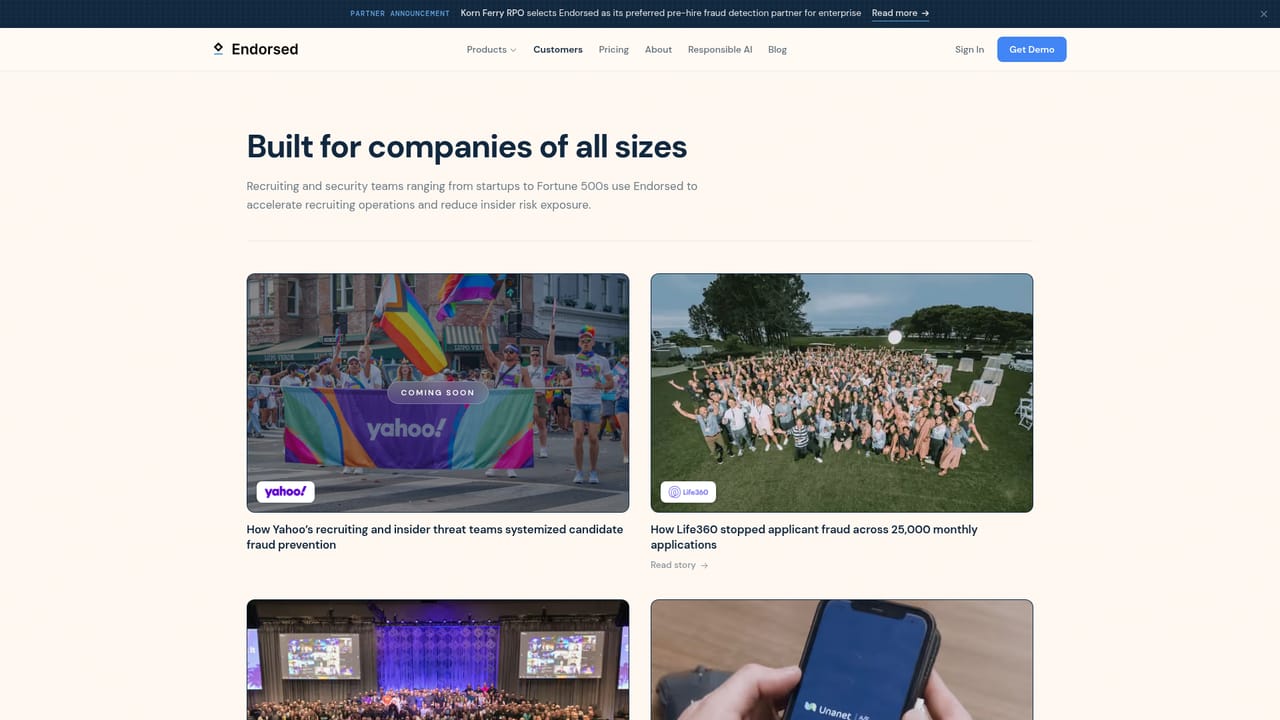
Task: Open the Unanet phone photo thumbnail
Action: [842, 660]
